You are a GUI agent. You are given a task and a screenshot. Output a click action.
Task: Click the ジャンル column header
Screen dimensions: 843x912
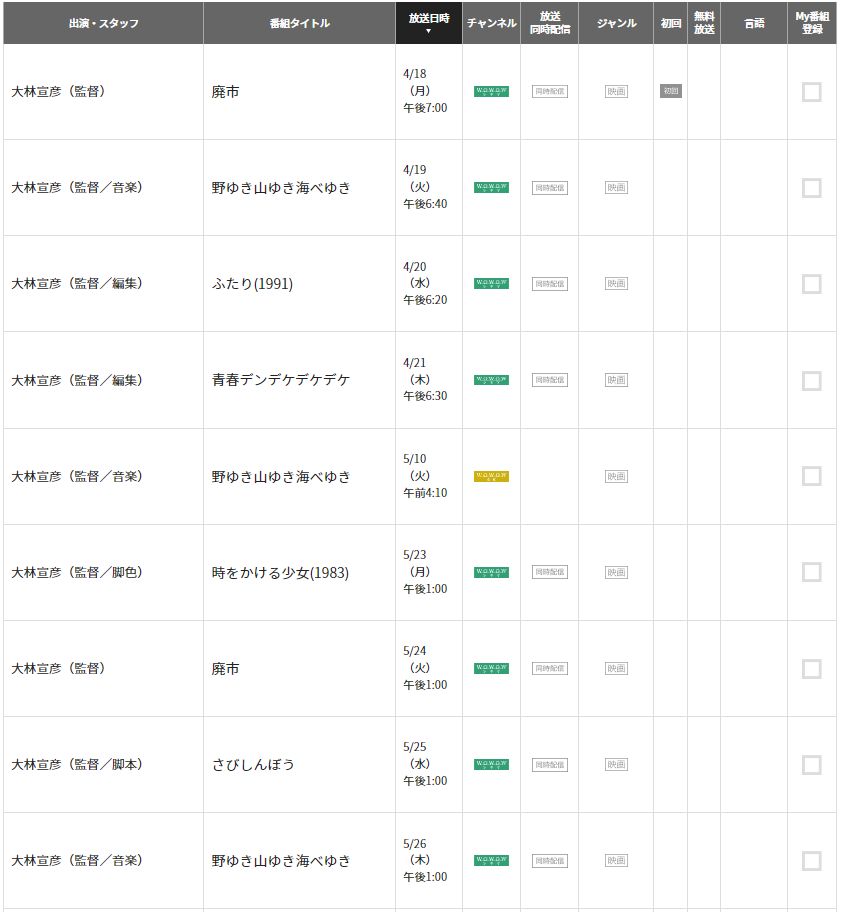point(616,23)
